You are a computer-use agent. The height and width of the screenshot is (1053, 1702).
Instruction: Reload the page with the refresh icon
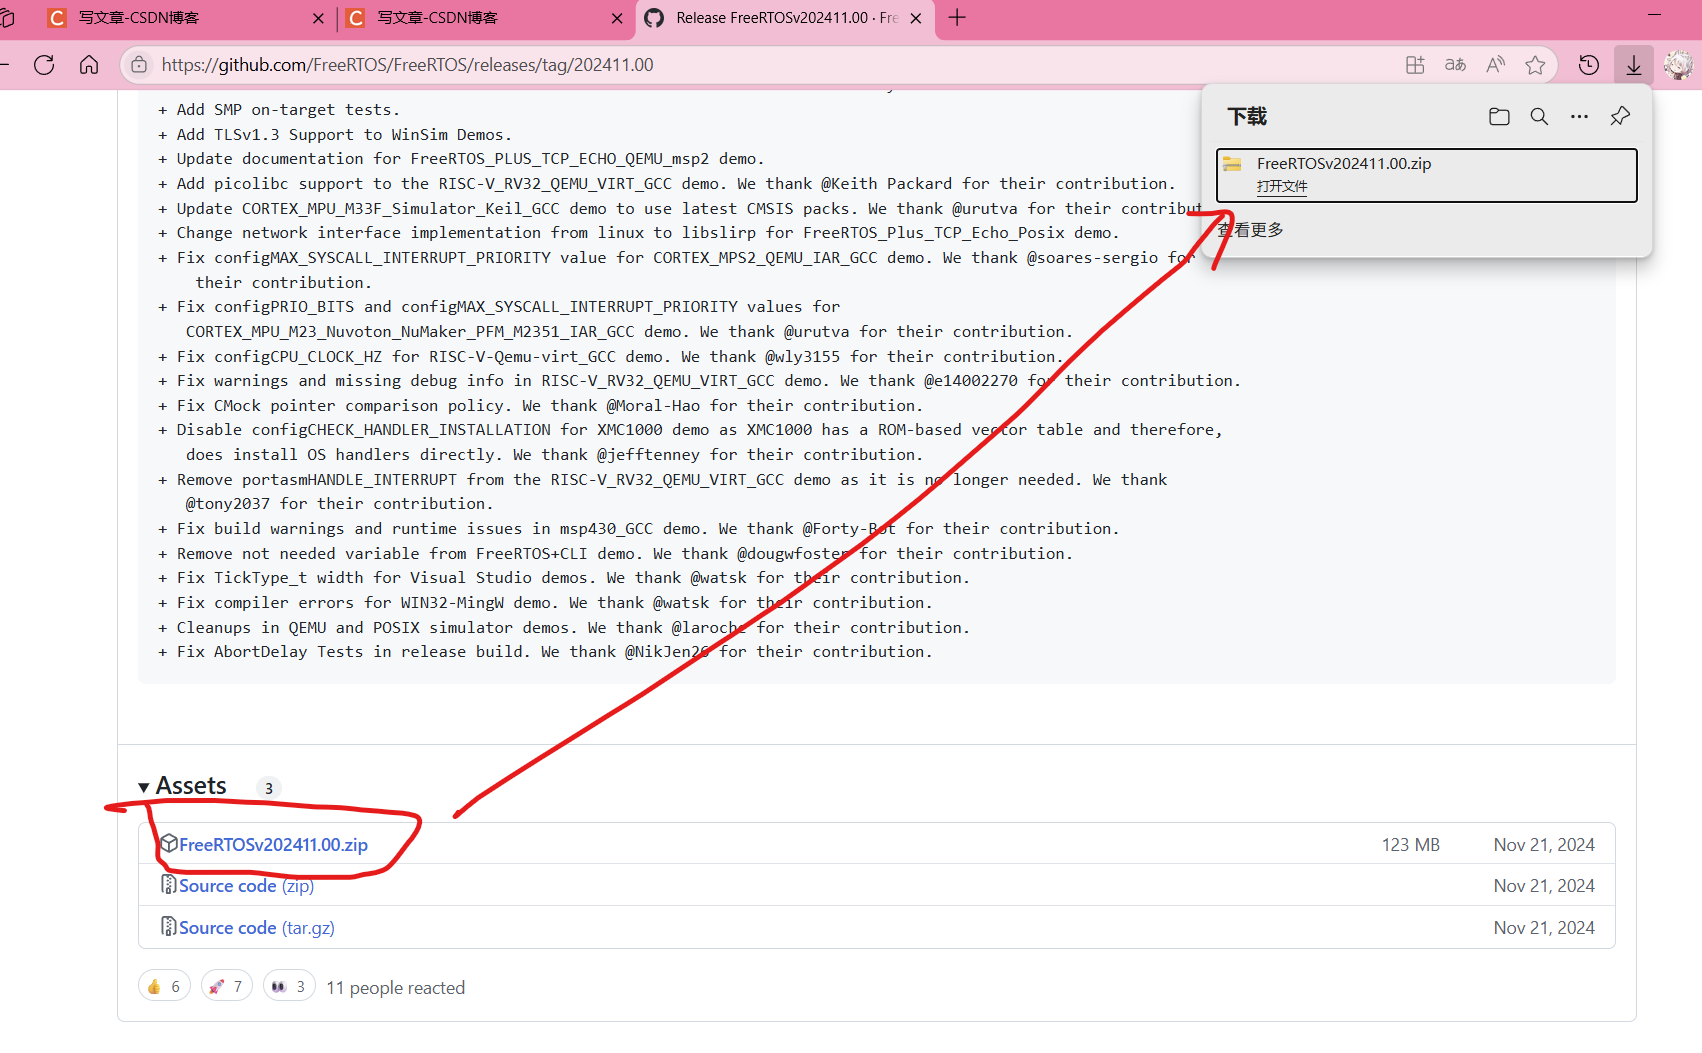(x=43, y=64)
